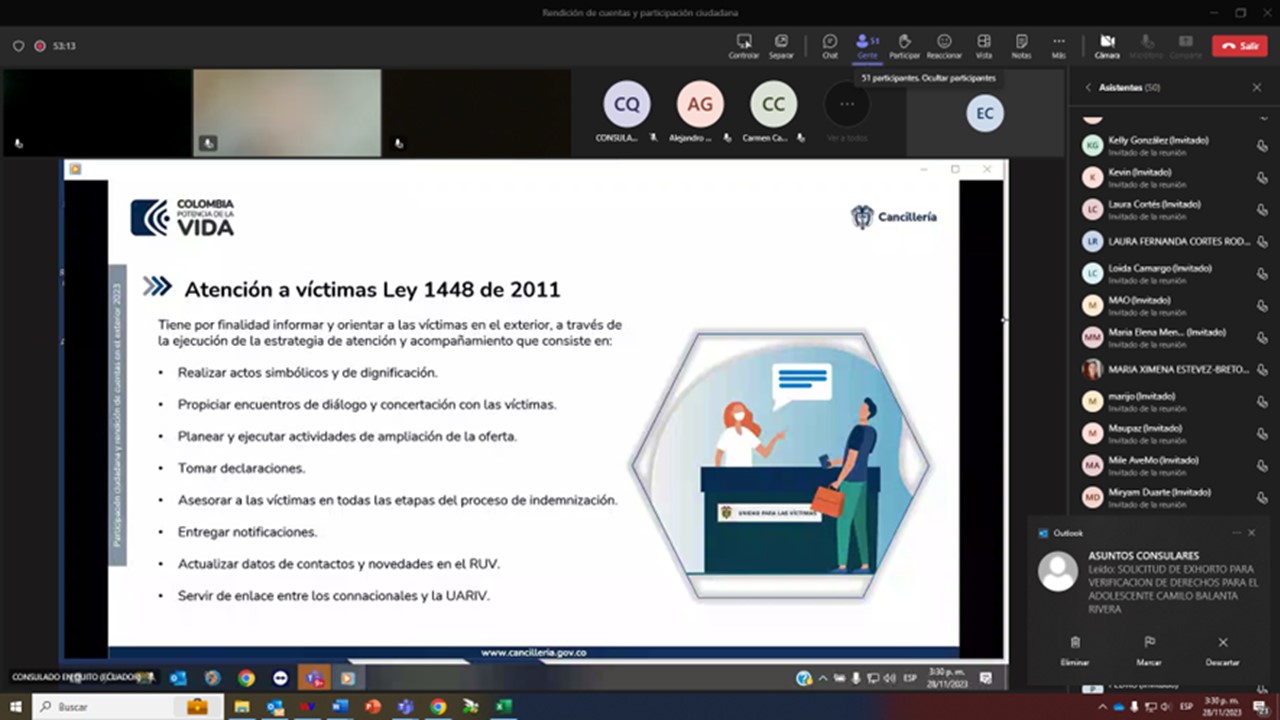The image size is (1280, 720).
Task: Select manjo (Invitado) attendee row
Action: tap(1175, 401)
